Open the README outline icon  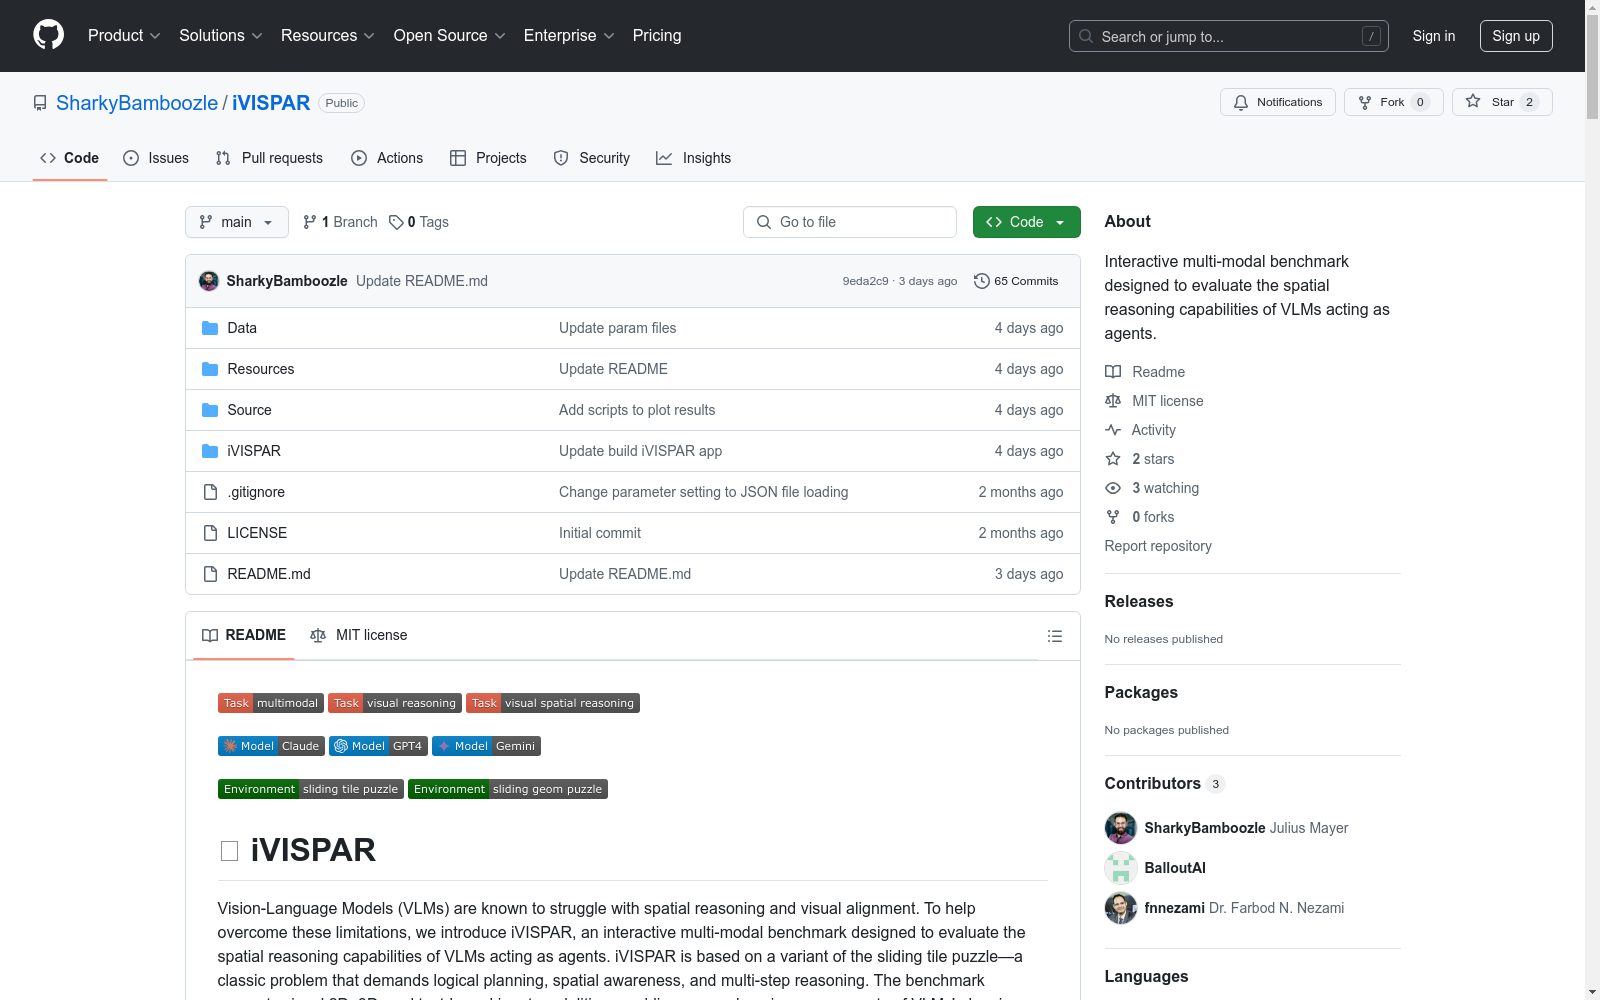(x=1054, y=636)
